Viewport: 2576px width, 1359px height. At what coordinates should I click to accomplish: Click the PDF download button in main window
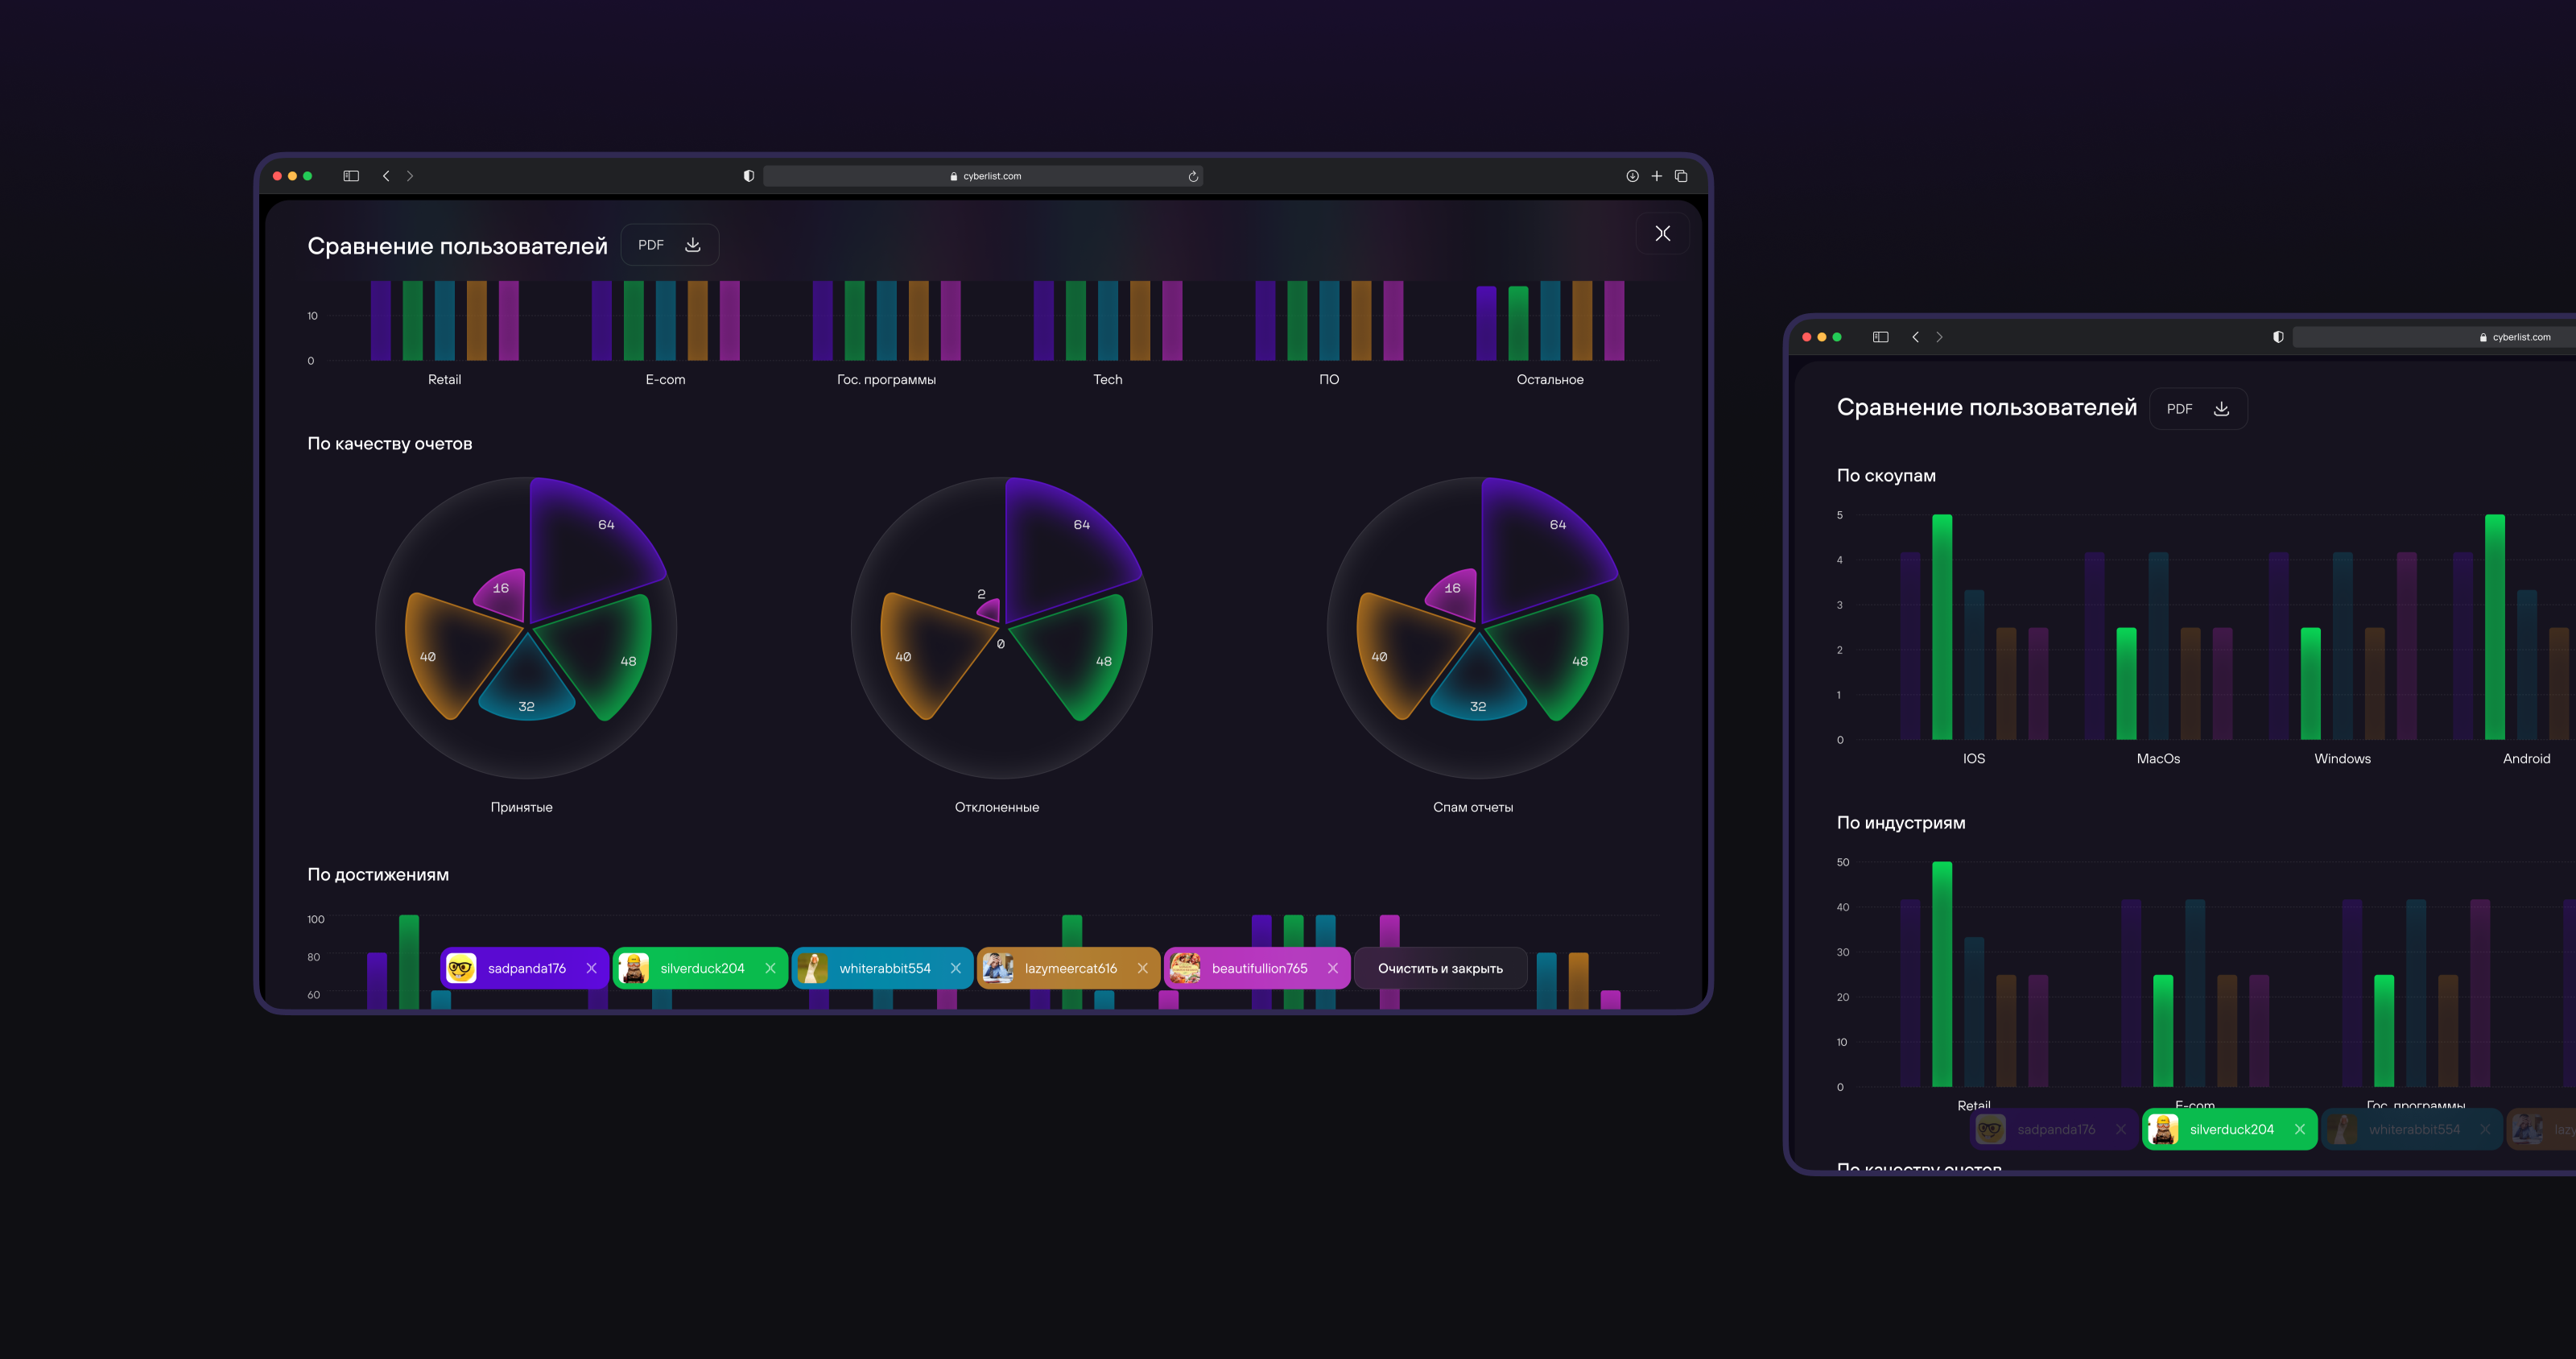669,245
